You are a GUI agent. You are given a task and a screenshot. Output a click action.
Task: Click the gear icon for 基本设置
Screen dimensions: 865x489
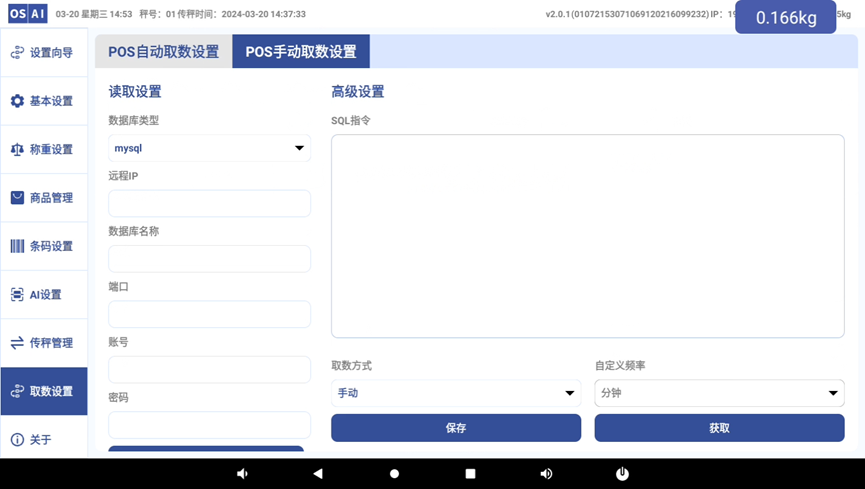17,101
